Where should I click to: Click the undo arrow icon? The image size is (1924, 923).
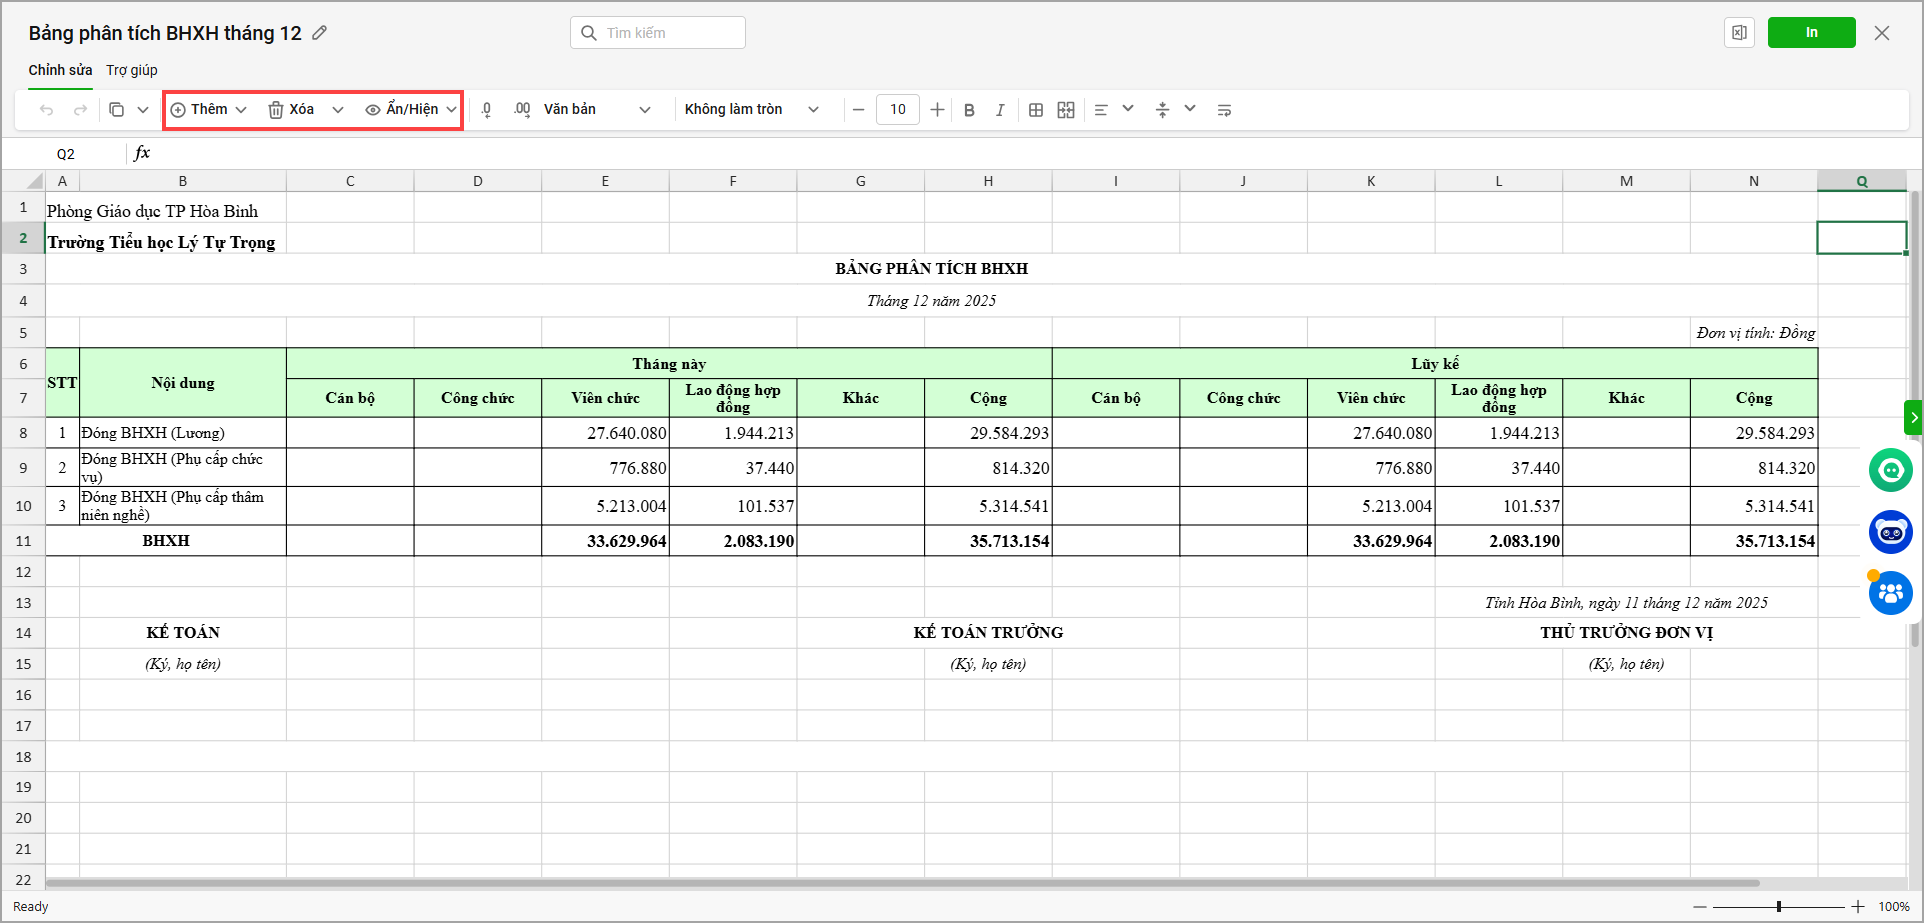pos(46,110)
